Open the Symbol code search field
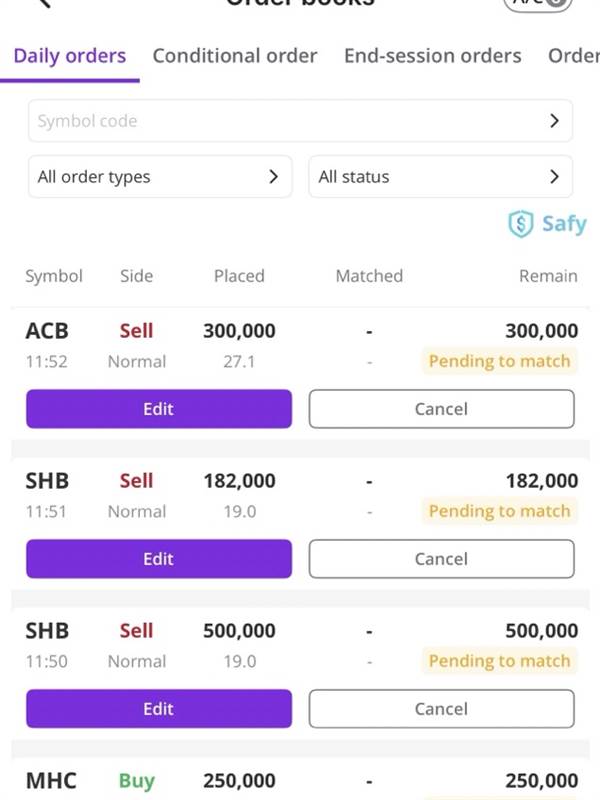 click(300, 121)
